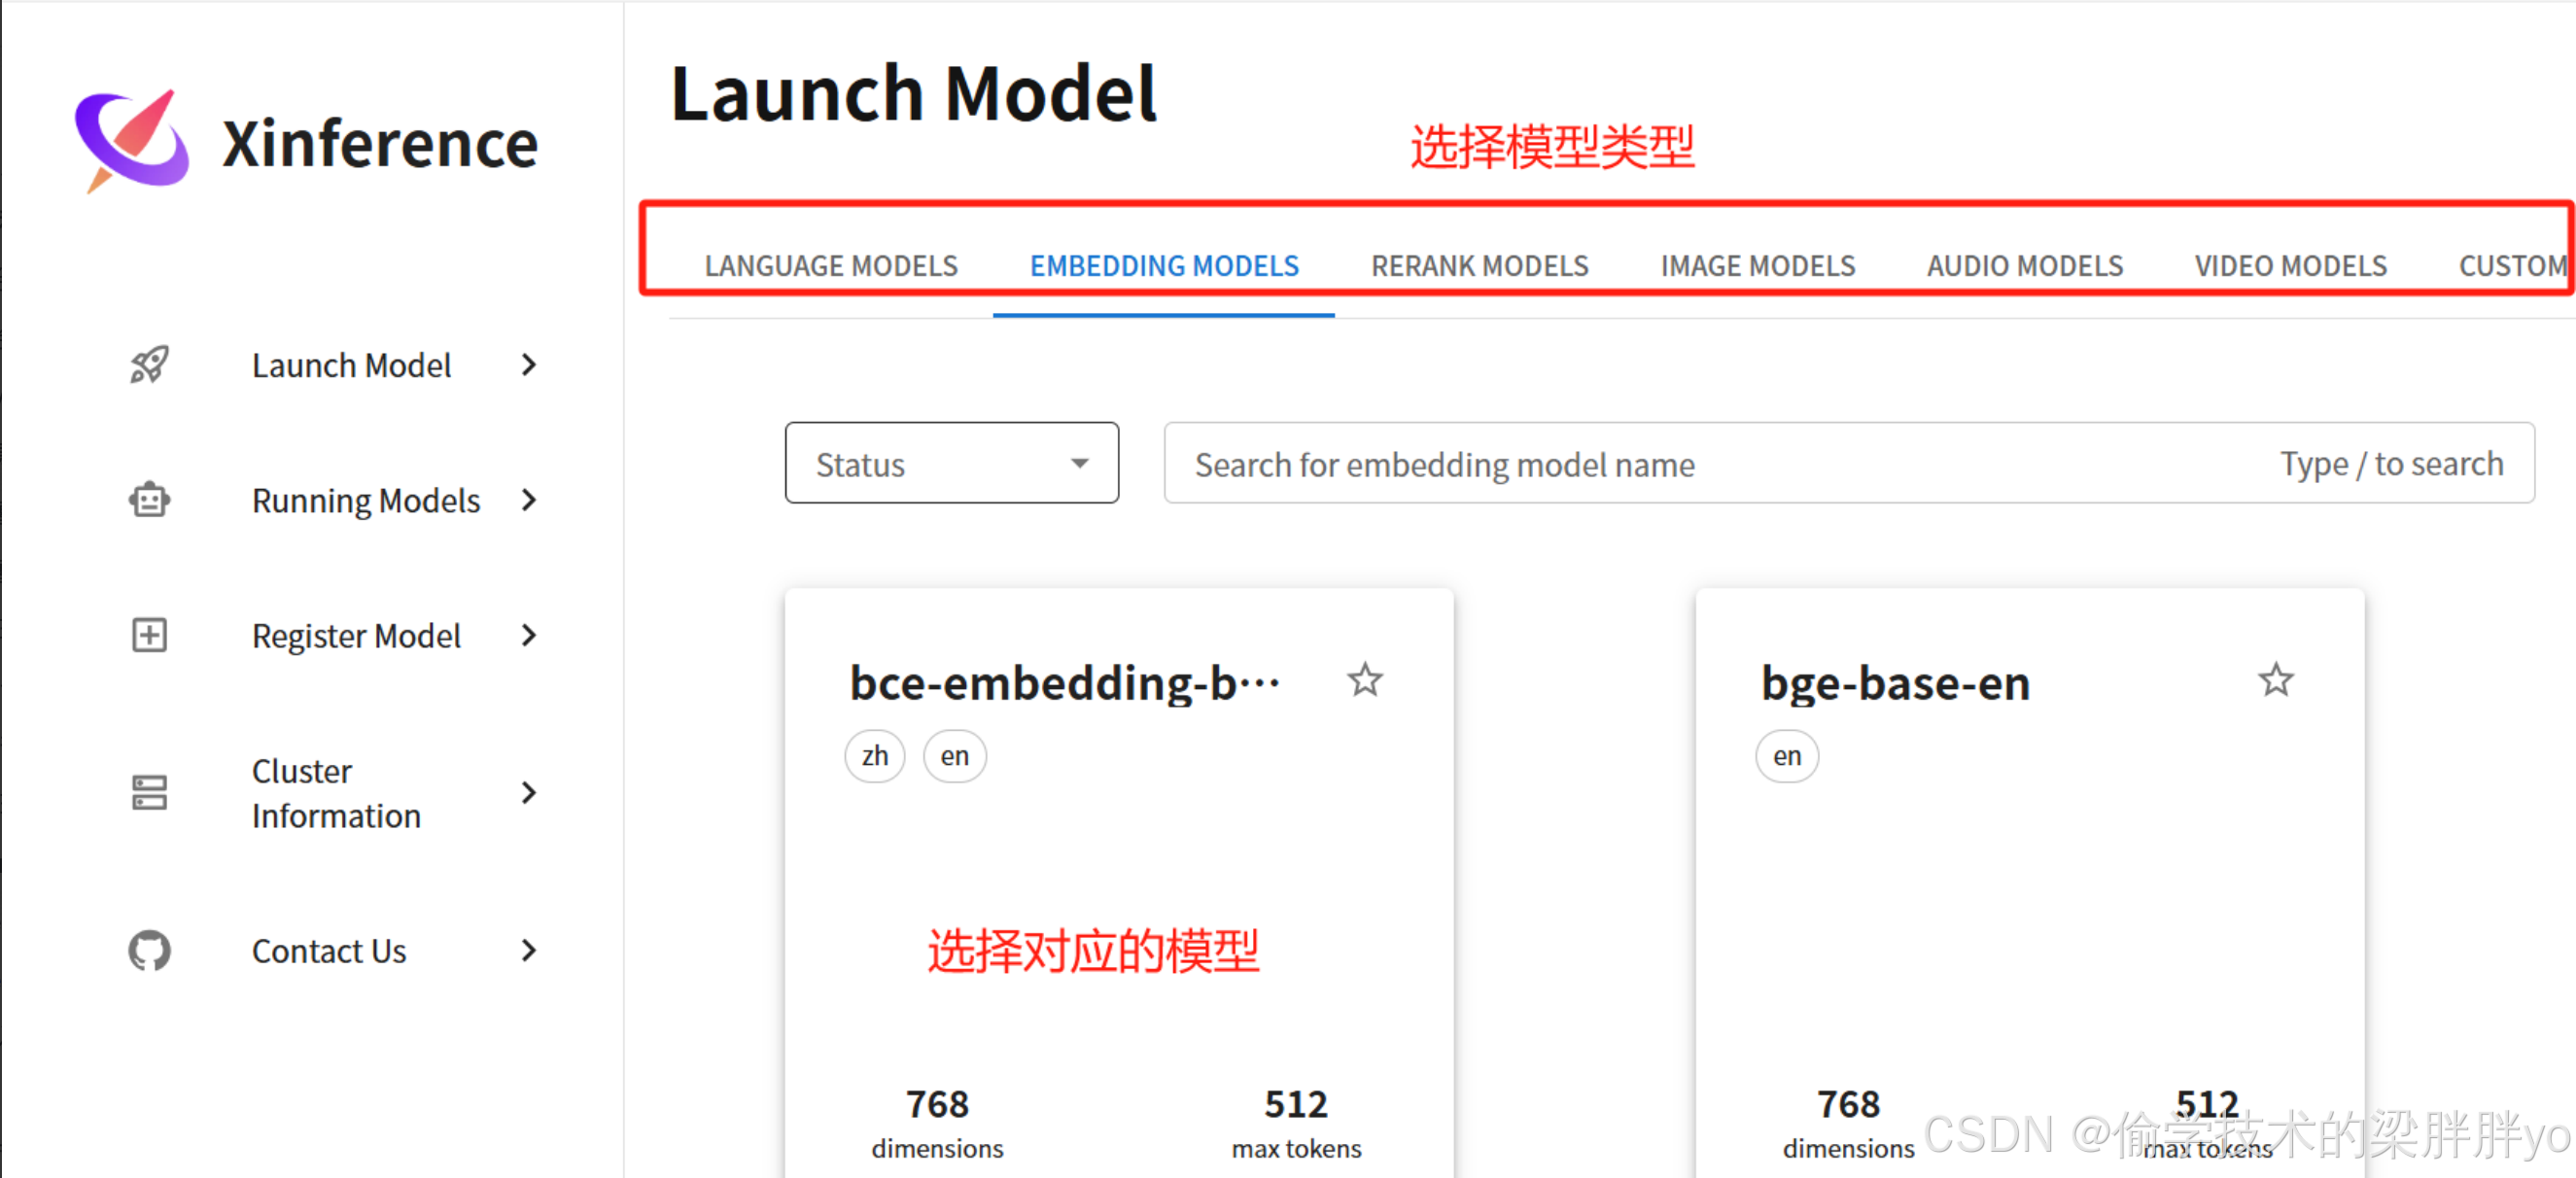Focus the embedding model name search field

point(1849,463)
